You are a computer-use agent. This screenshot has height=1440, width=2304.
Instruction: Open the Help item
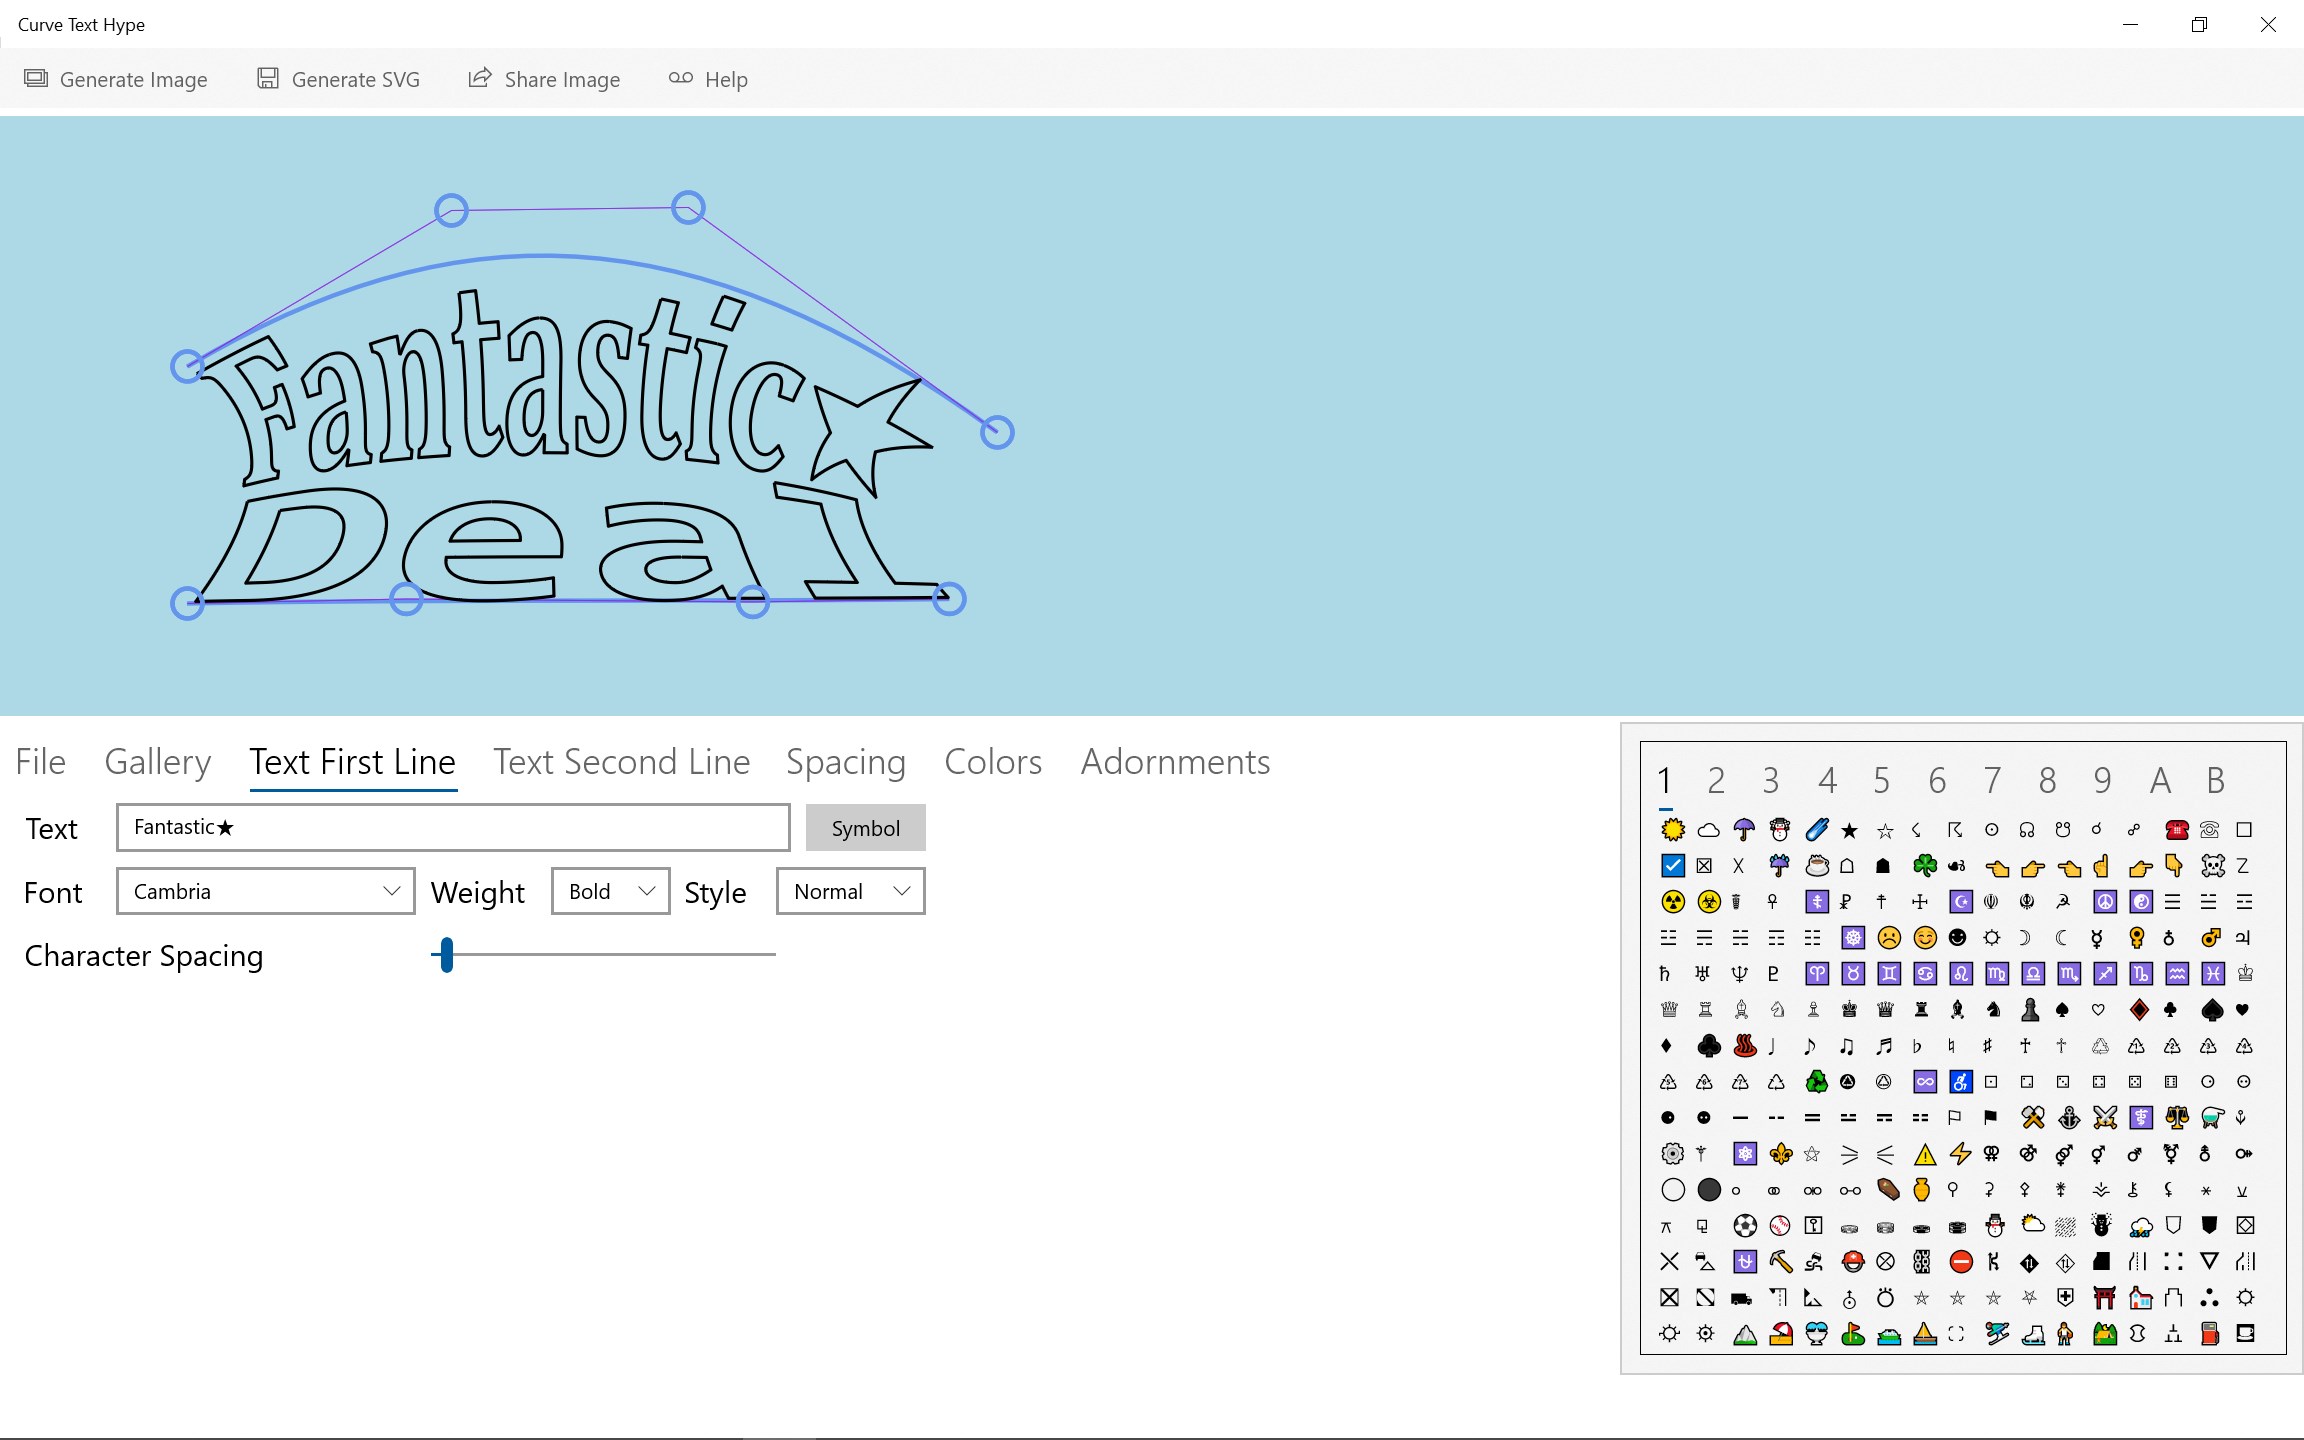pos(708,79)
